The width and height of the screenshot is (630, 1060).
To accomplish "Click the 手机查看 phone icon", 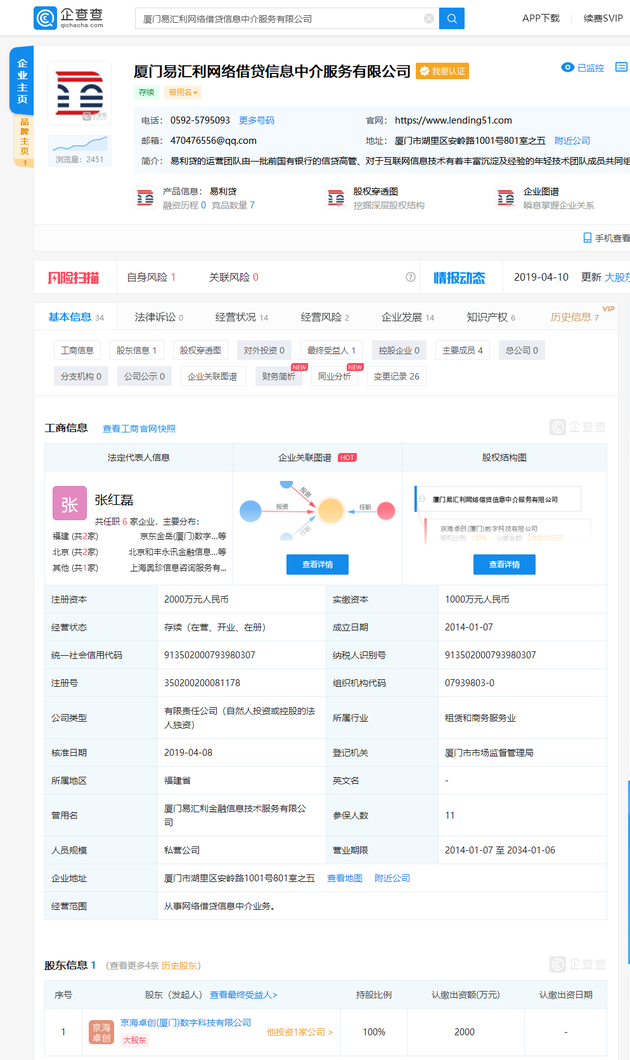I will pyautogui.click(x=587, y=238).
